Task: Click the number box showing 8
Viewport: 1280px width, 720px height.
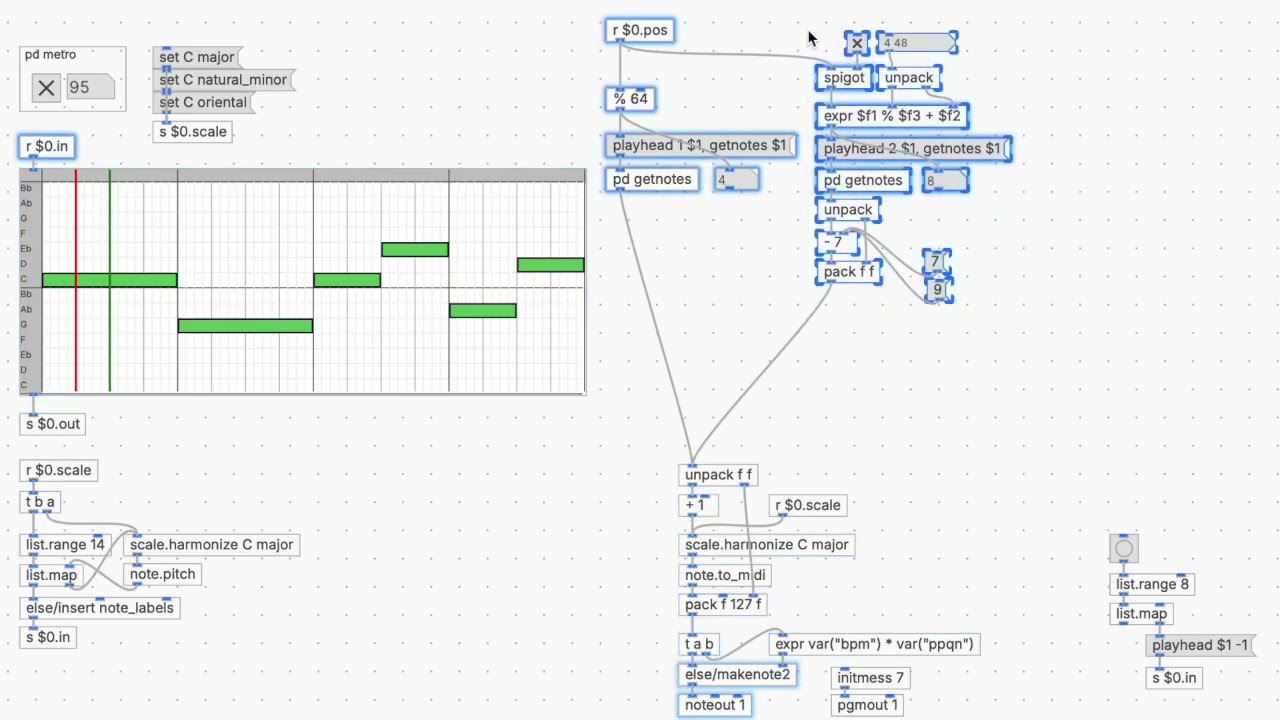Action: tap(945, 181)
